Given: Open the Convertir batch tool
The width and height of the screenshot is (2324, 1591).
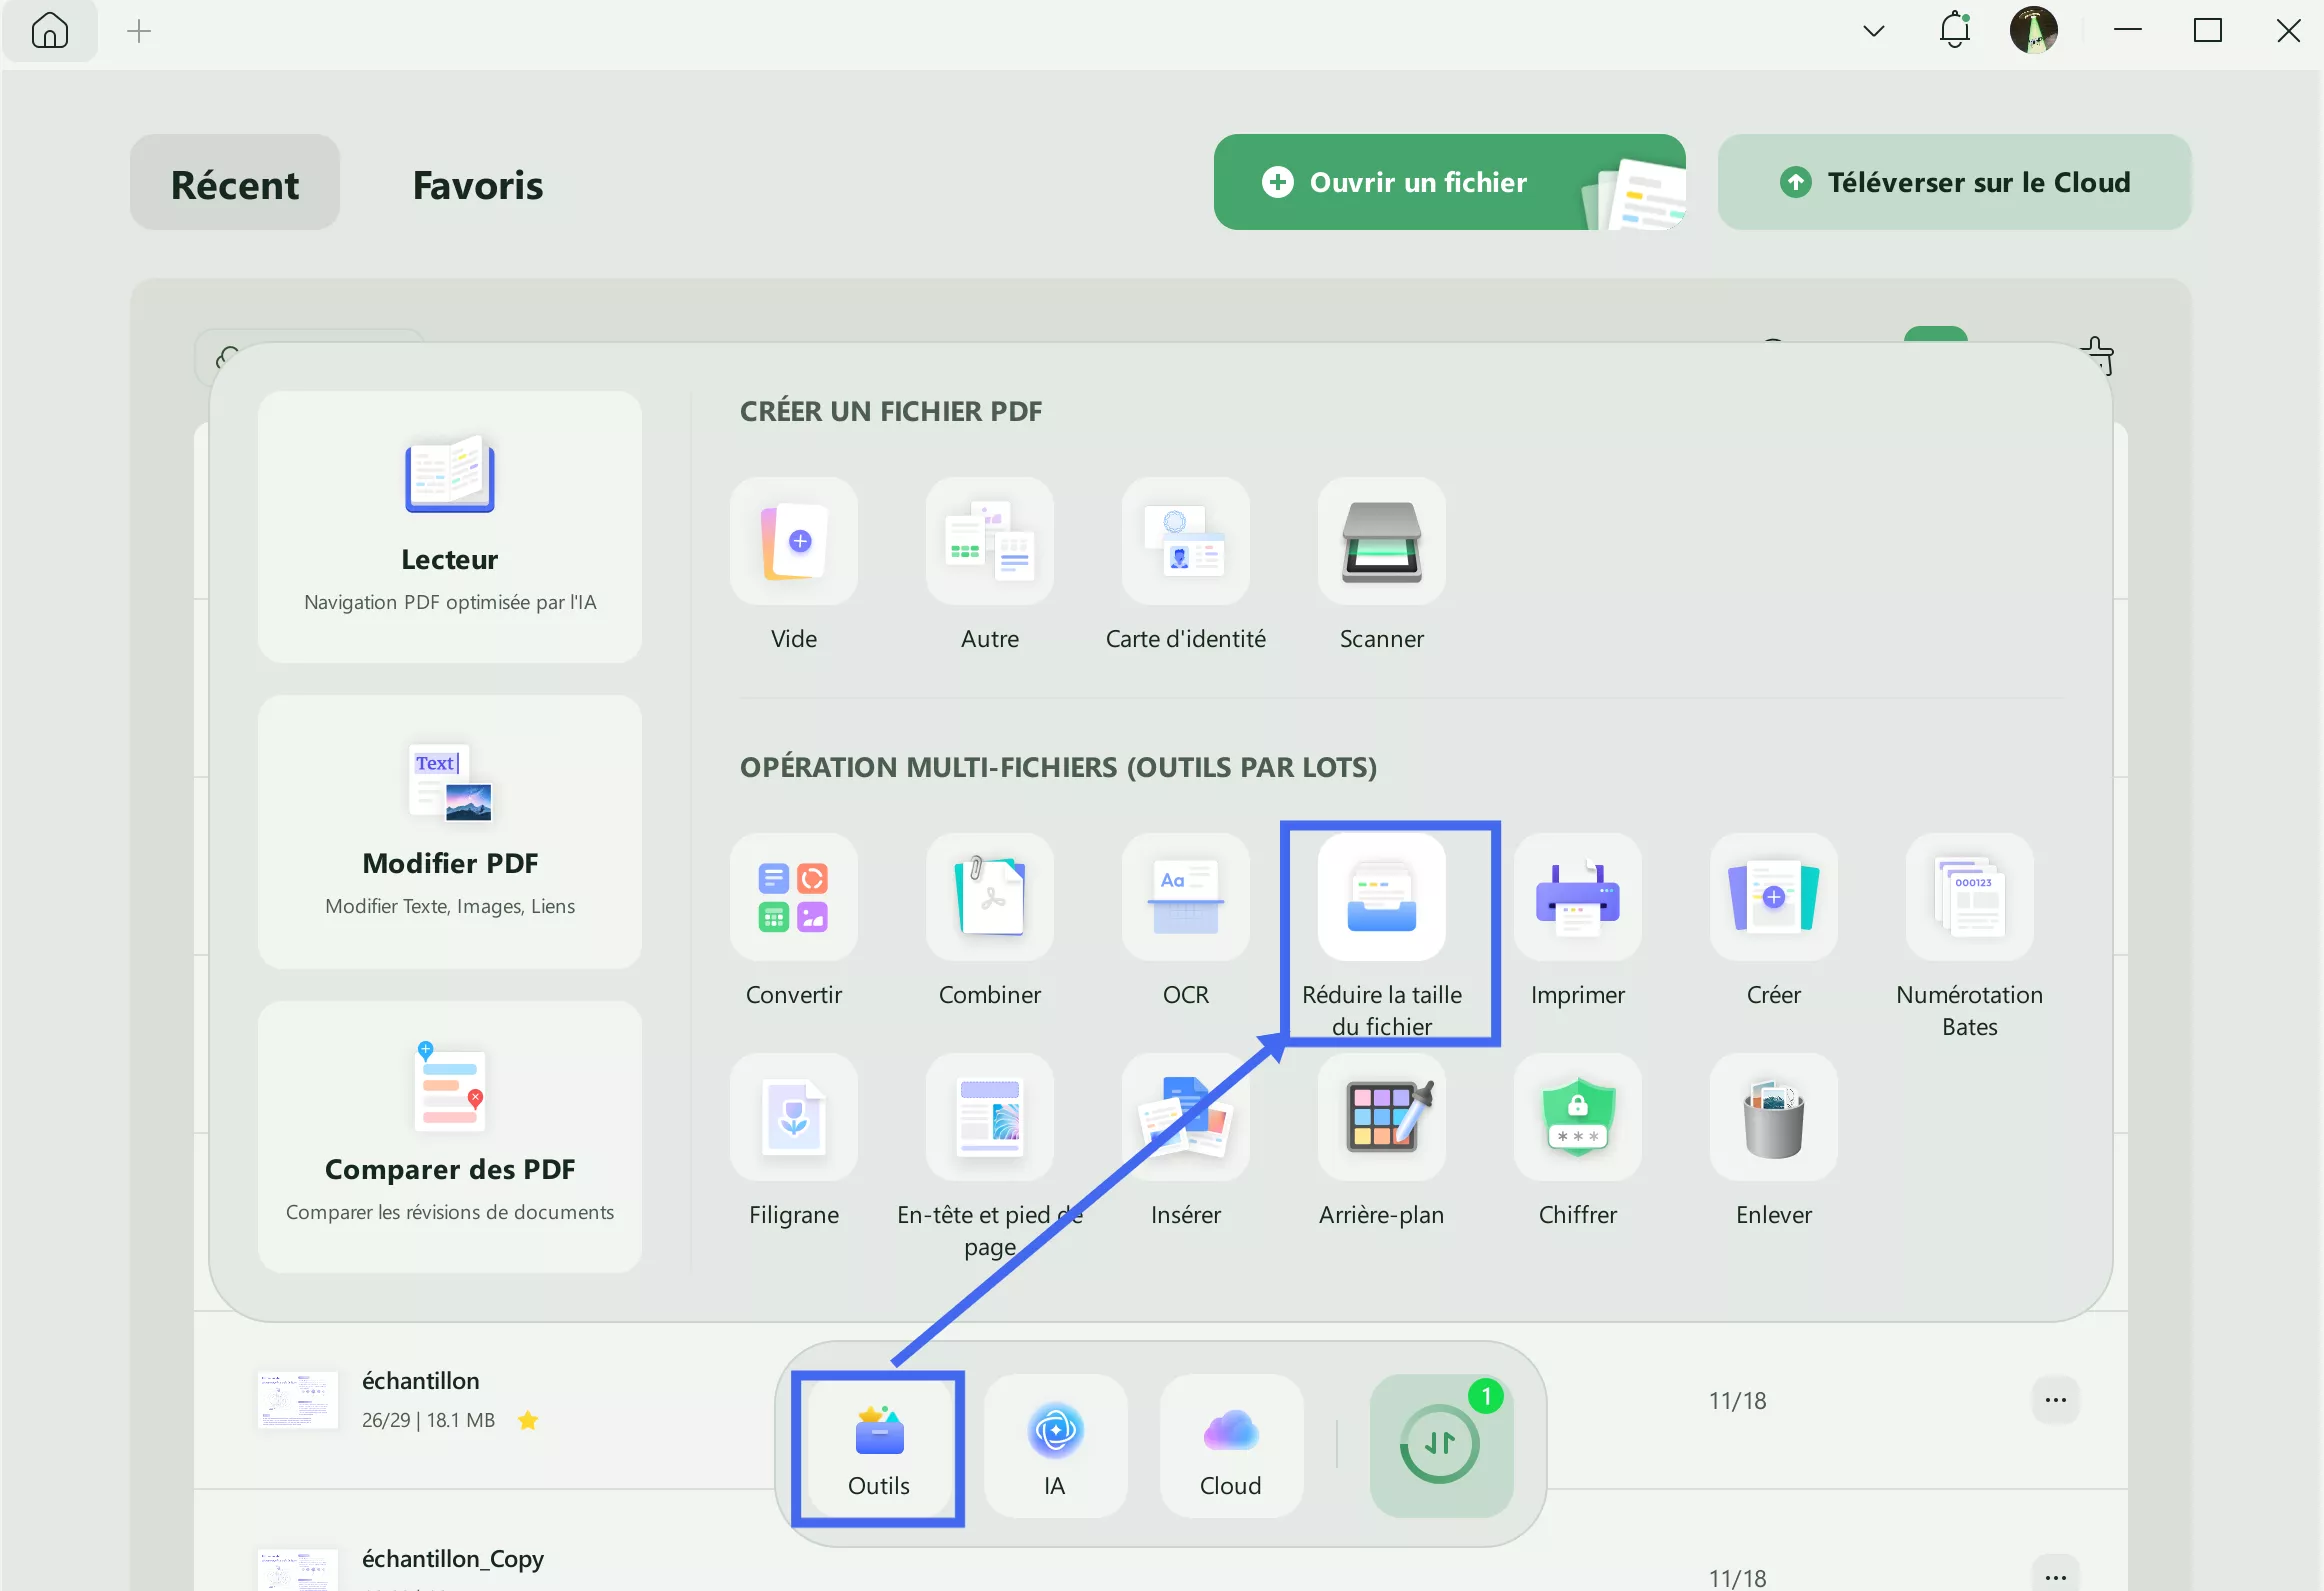Looking at the screenshot, I should click(x=793, y=897).
